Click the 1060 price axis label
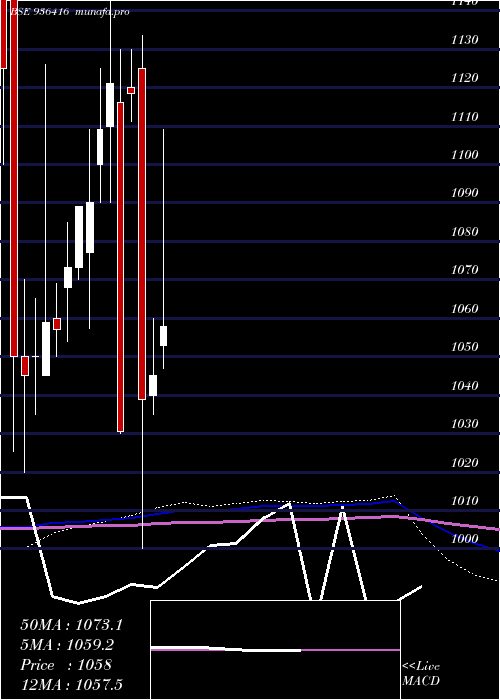500x700 pixels. tap(465, 308)
